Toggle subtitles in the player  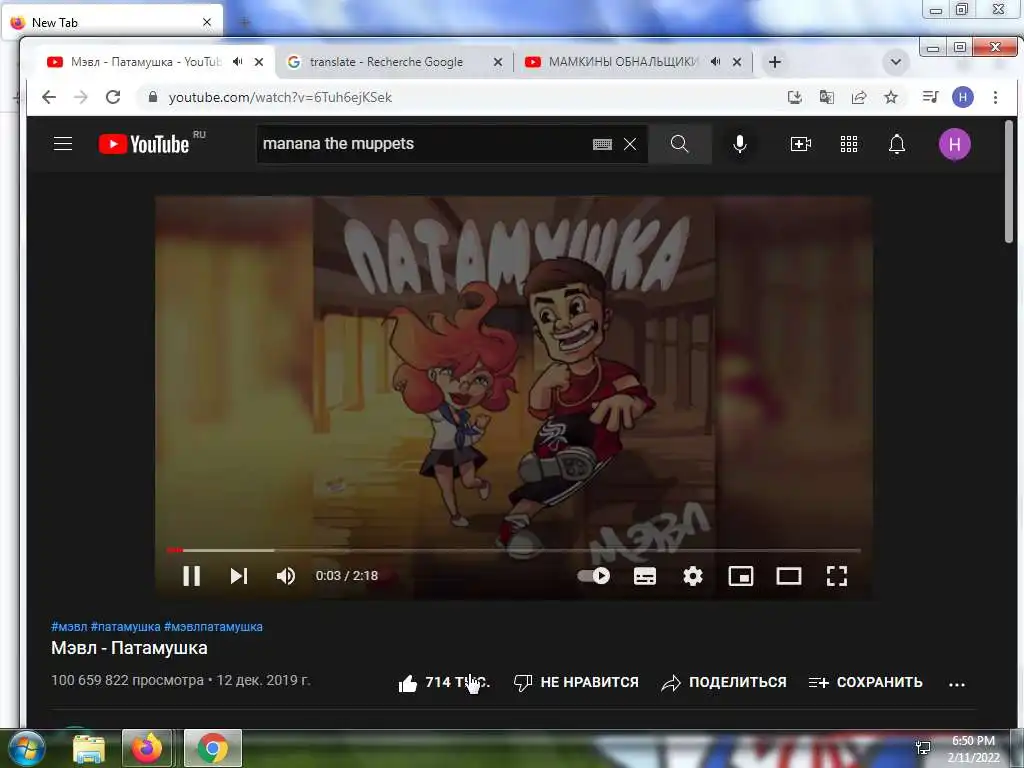pos(645,575)
